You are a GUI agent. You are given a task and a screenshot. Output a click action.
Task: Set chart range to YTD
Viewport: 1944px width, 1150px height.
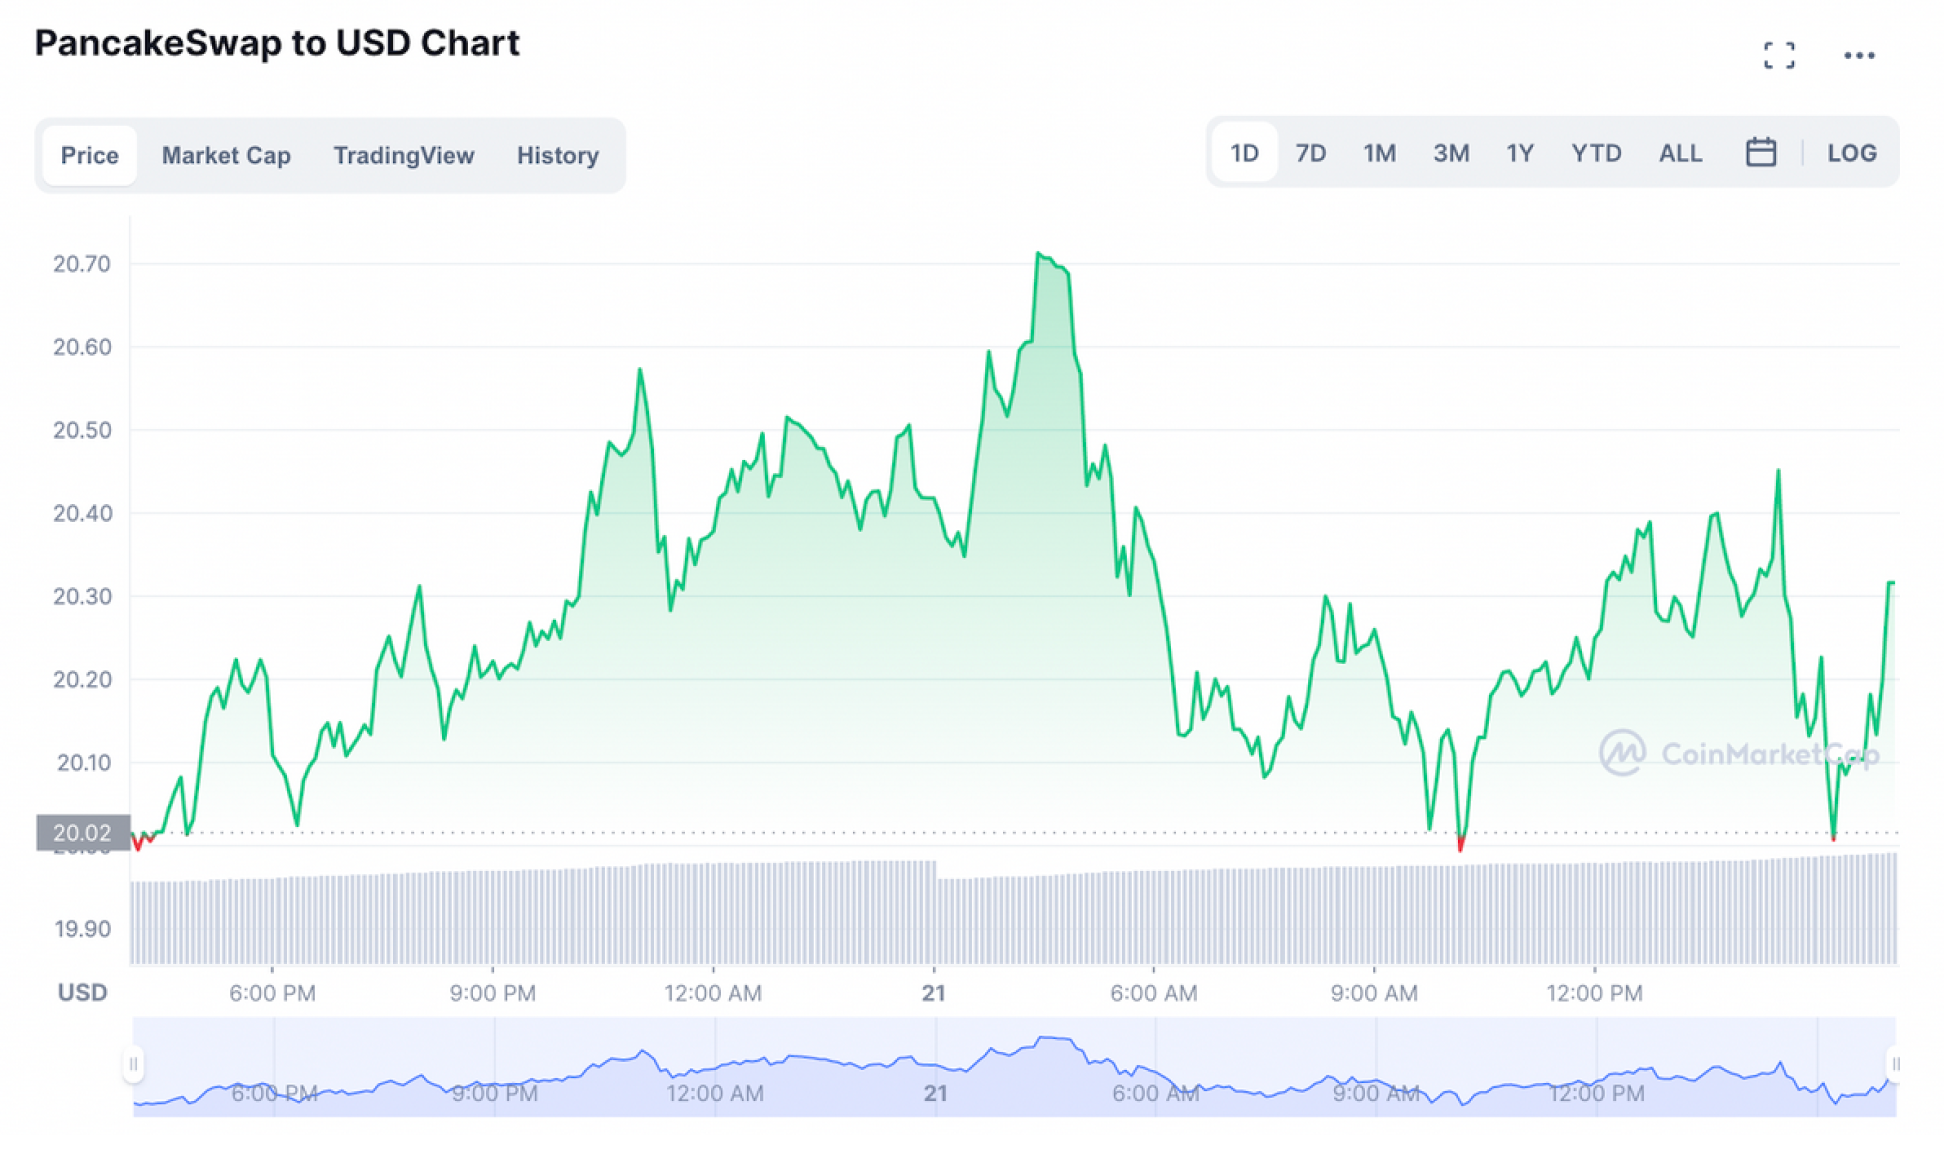pos(1596,153)
